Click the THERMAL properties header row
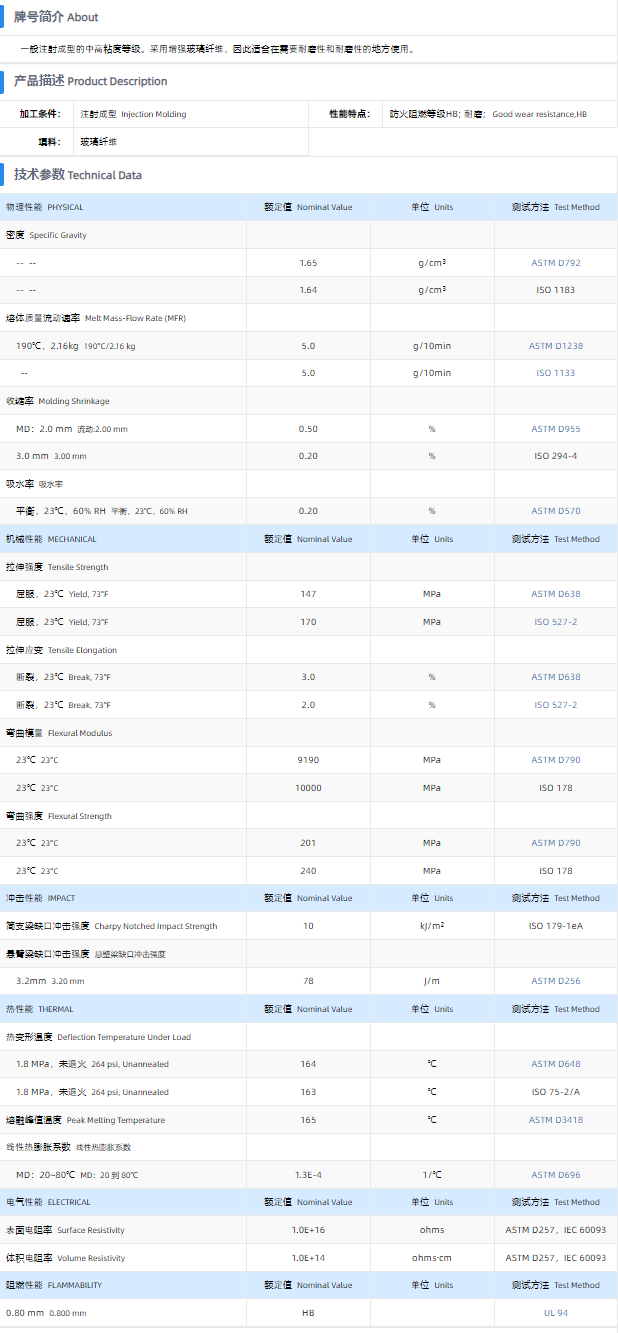 tap(40, 1009)
